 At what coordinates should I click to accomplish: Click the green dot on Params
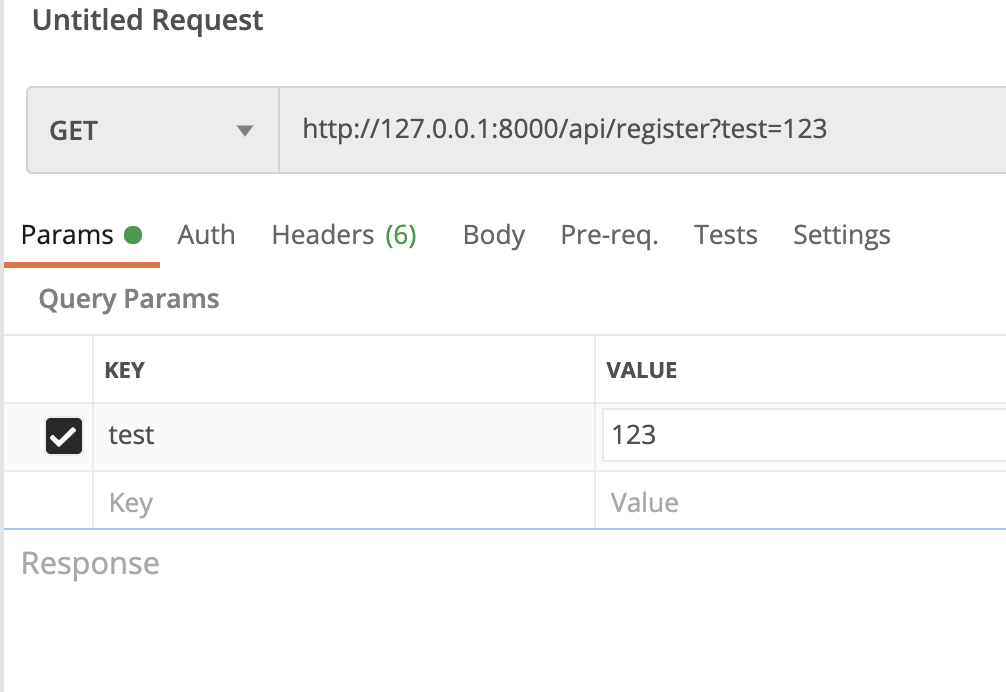pos(133,235)
